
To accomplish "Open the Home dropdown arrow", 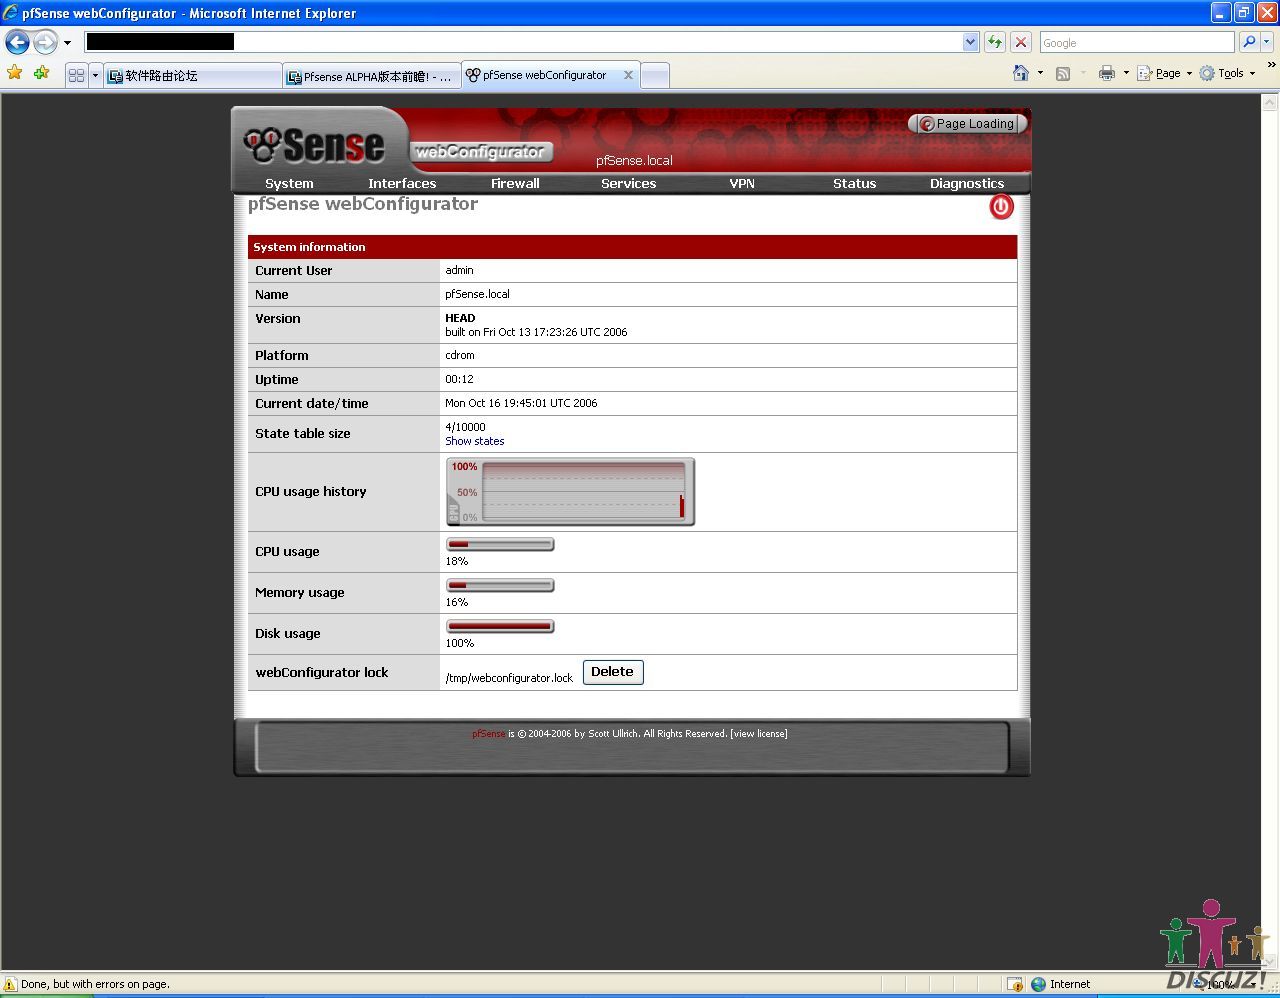I will [1040, 73].
